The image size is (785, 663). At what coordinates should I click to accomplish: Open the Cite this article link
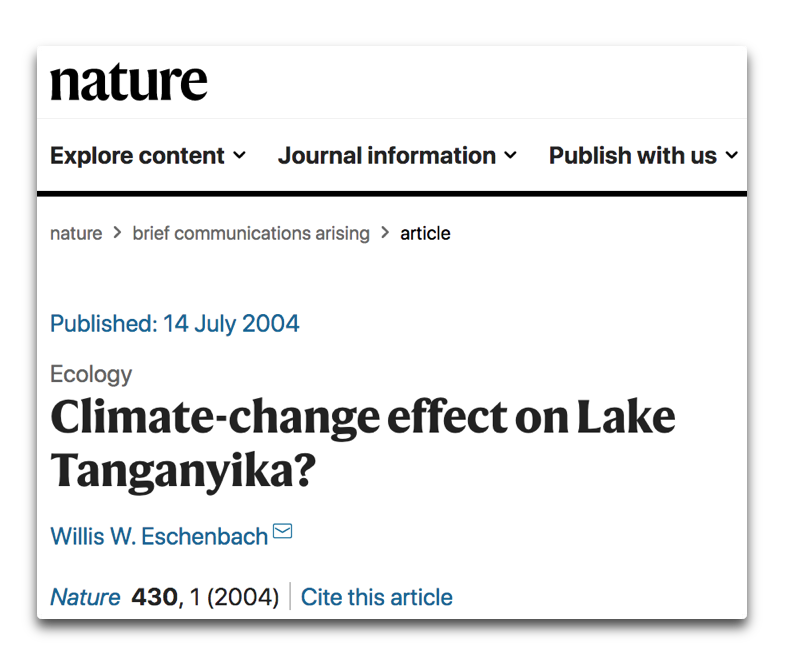376,597
